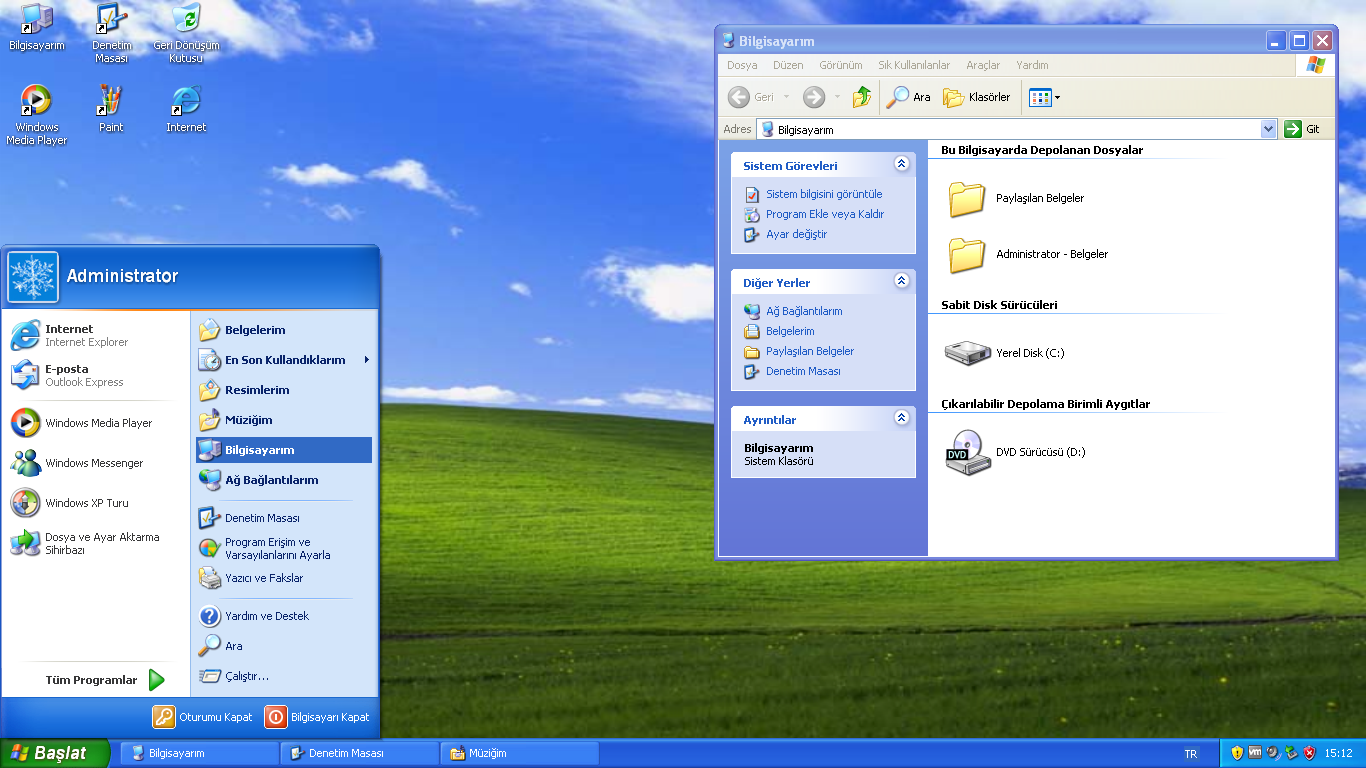Collapse the Sistem Görevleri panel
1366x768 pixels.
901,164
